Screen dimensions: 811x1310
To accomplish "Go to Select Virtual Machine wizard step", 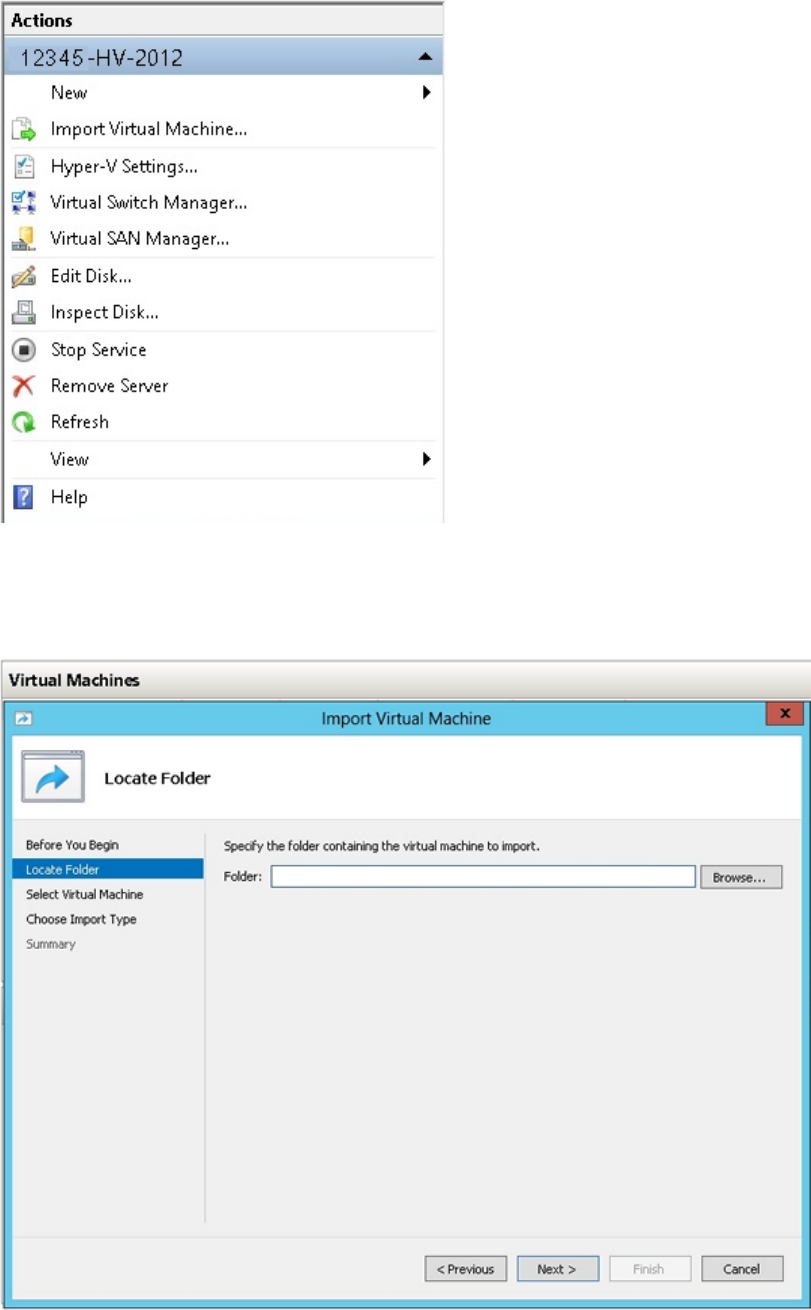I will (84, 894).
